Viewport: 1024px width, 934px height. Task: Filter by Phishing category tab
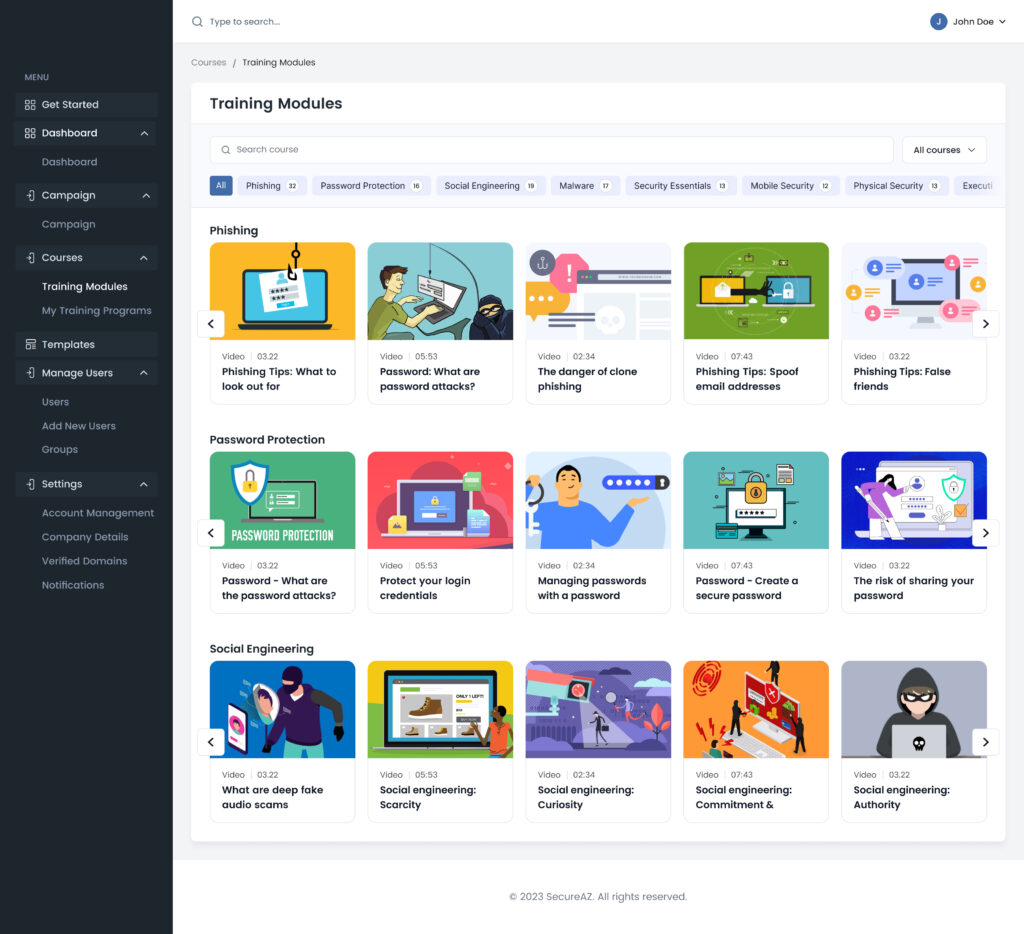click(x=272, y=185)
